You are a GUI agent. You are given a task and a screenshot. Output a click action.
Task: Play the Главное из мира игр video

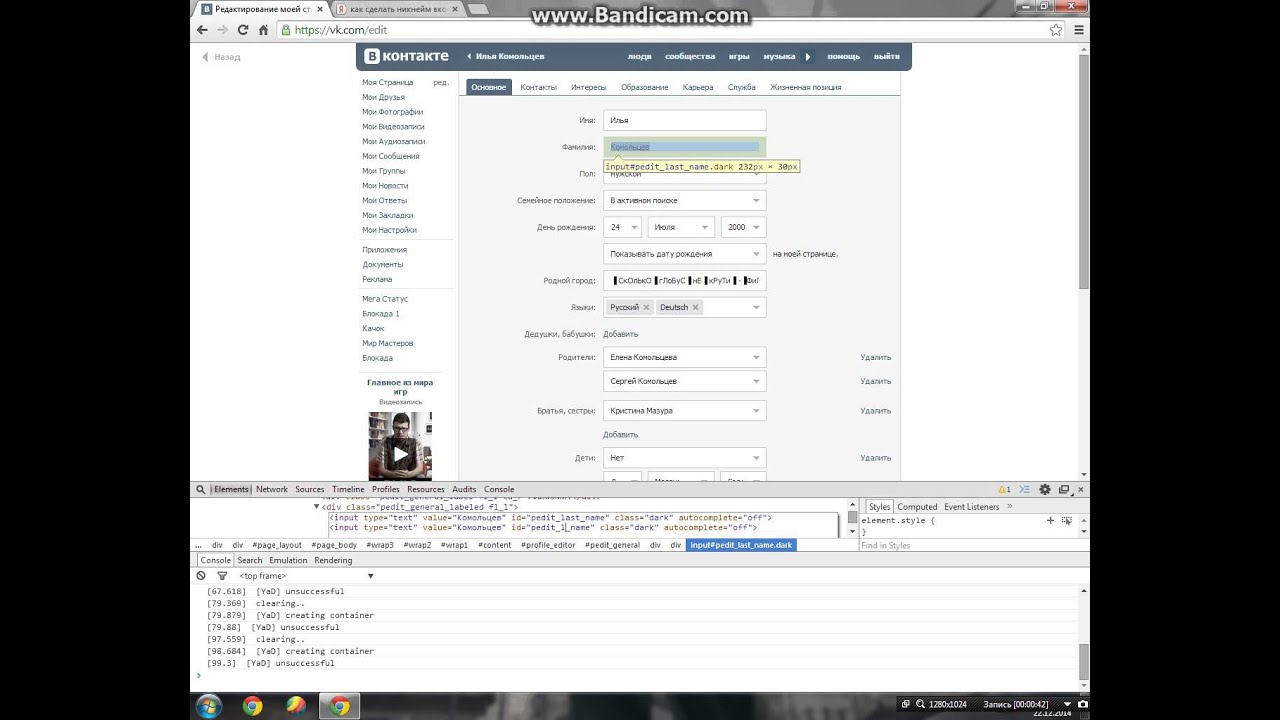click(x=400, y=453)
